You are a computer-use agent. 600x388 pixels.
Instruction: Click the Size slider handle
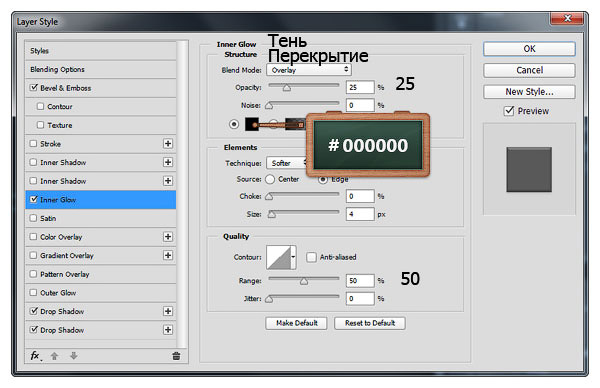coord(272,214)
